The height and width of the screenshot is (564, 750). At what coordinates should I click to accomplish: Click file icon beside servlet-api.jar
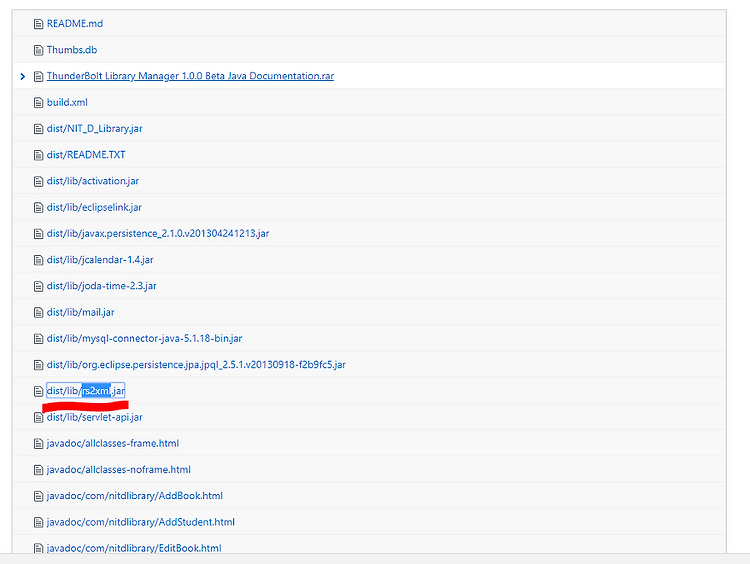[x=38, y=418]
